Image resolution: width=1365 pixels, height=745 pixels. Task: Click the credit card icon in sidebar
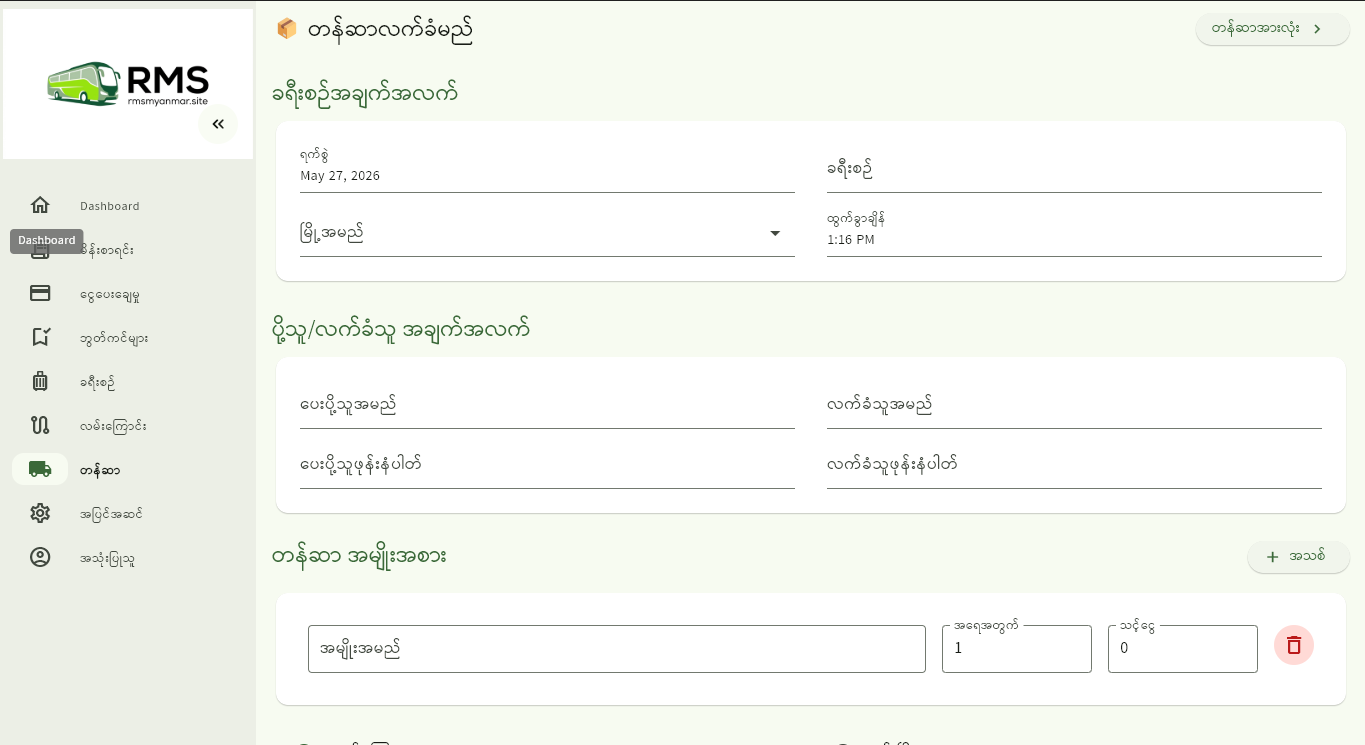(x=40, y=293)
